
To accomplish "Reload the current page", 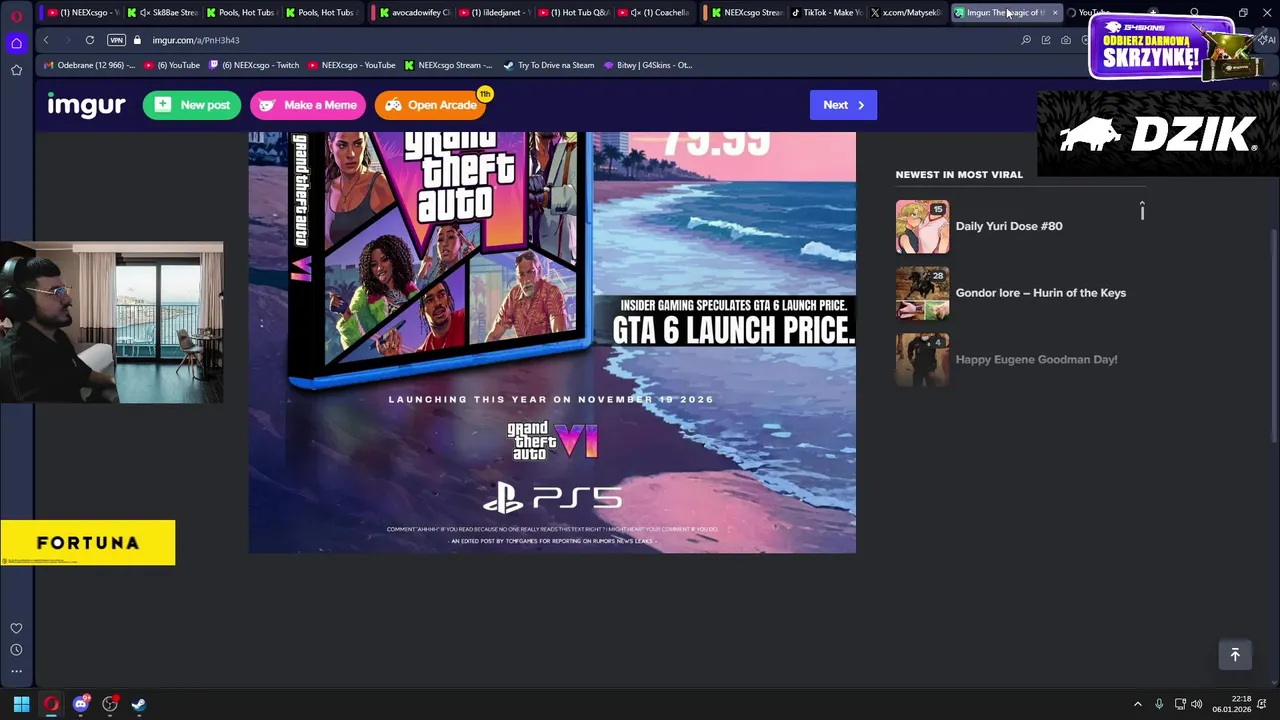I will pos(90,40).
